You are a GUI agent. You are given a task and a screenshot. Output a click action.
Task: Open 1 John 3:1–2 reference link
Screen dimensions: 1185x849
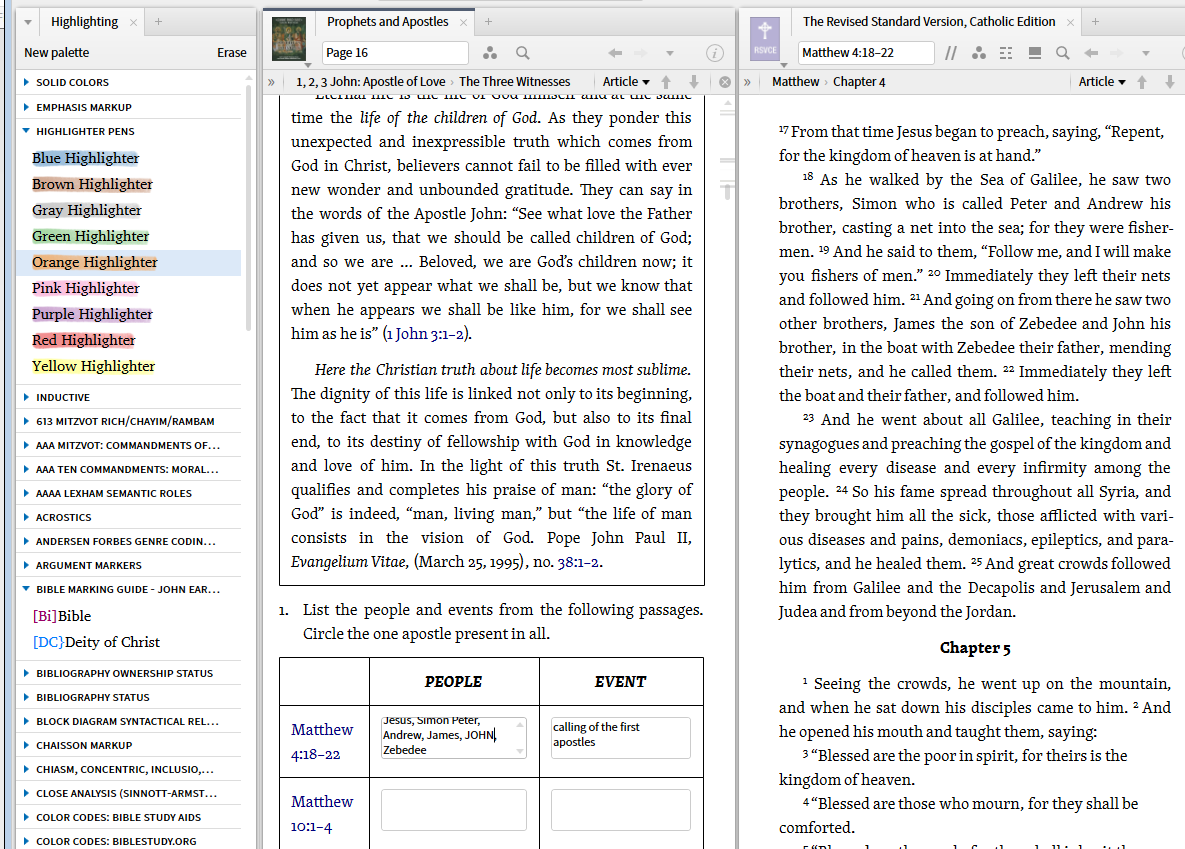[x=425, y=334]
